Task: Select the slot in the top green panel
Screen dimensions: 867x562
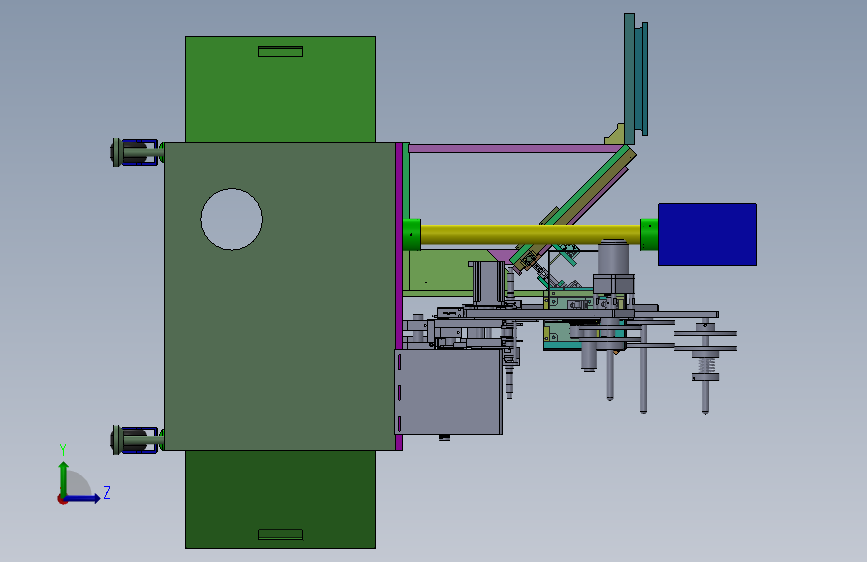Action: pyautogui.click(x=280, y=51)
